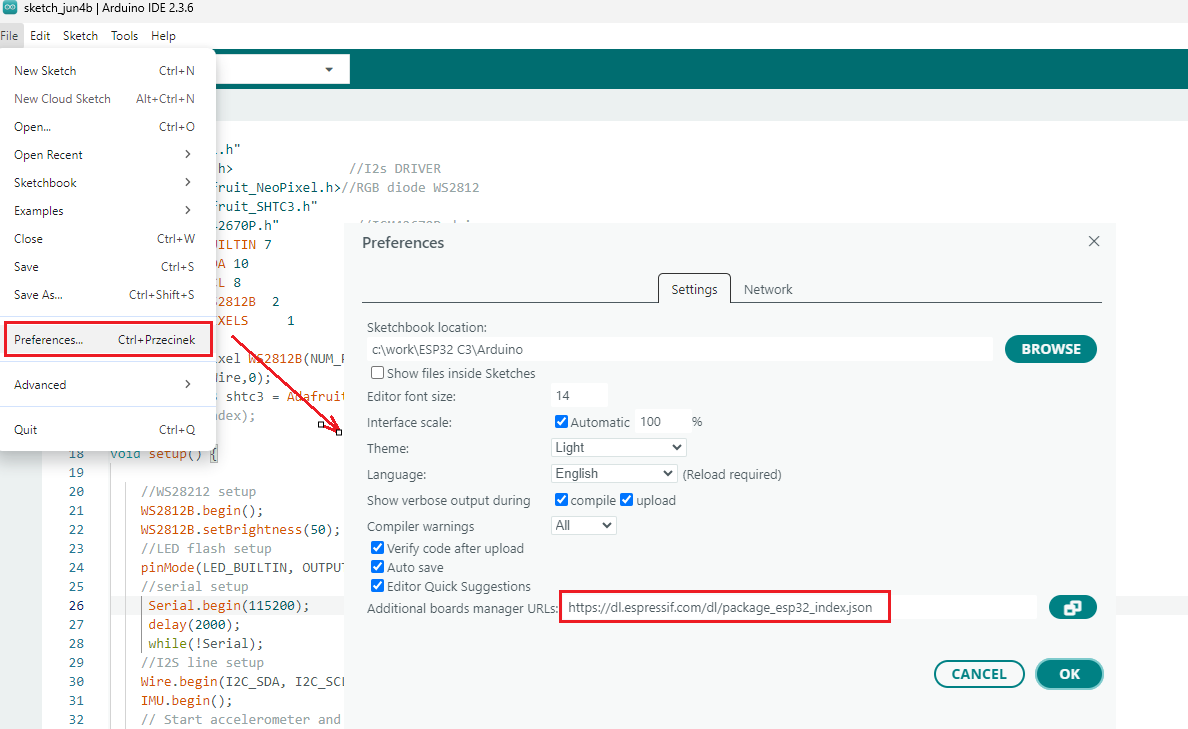This screenshot has width=1188, height=729.
Task: Toggle the Auto save checkbox
Action: tap(378, 567)
